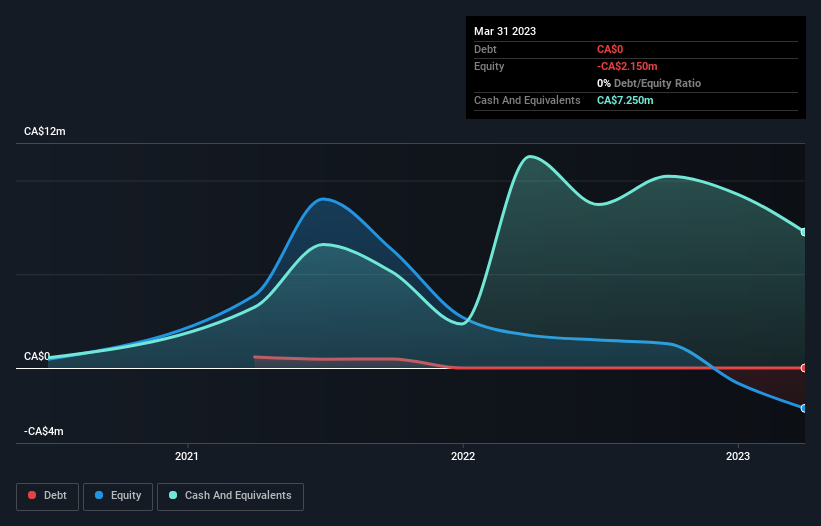The width and height of the screenshot is (821, 526).
Task: Click the CA$12m y-axis label
Action: (x=45, y=131)
